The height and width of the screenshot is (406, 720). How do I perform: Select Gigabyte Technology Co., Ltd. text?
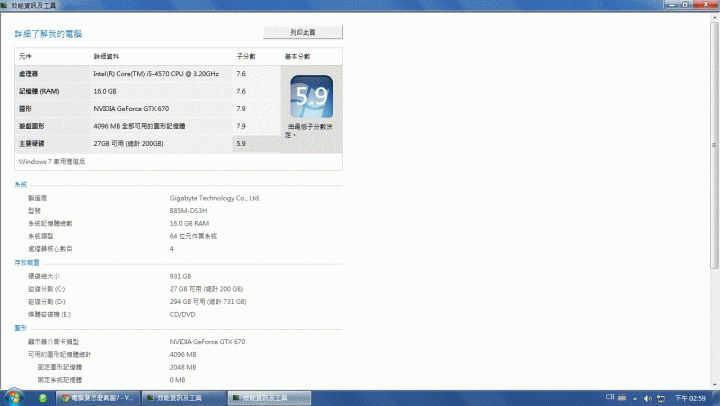215,198
